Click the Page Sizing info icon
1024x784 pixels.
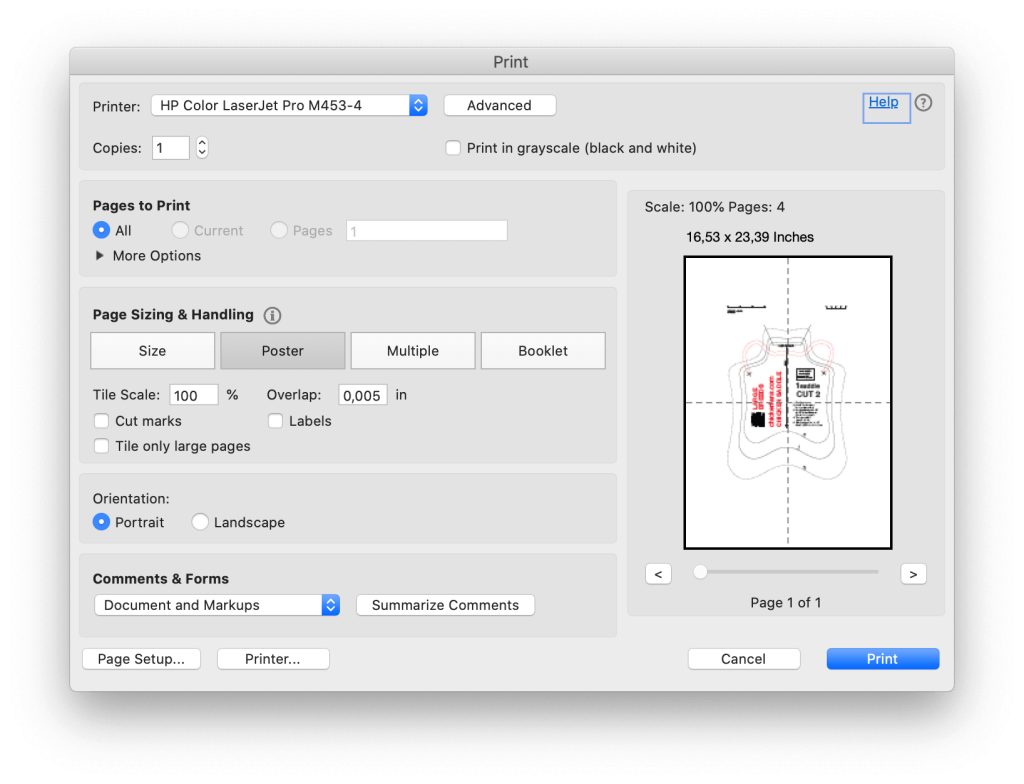click(272, 315)
